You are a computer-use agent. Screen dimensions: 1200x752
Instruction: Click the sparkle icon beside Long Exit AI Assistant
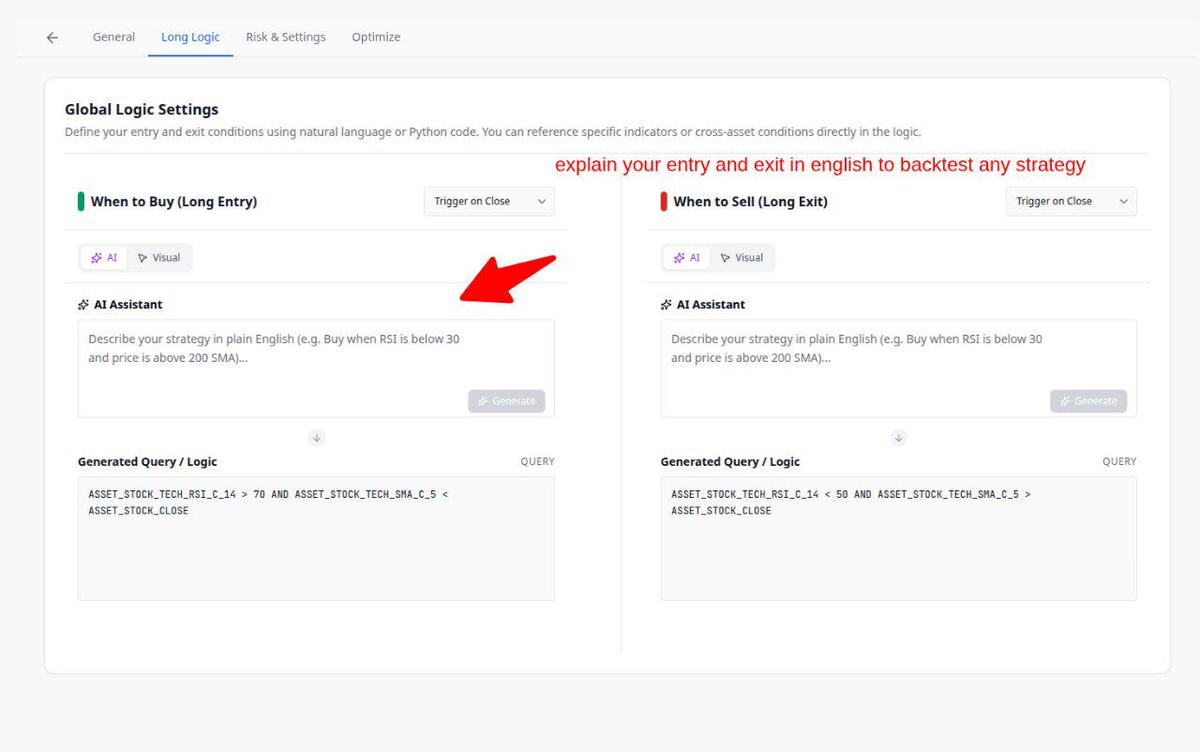[x=666, y=305]
